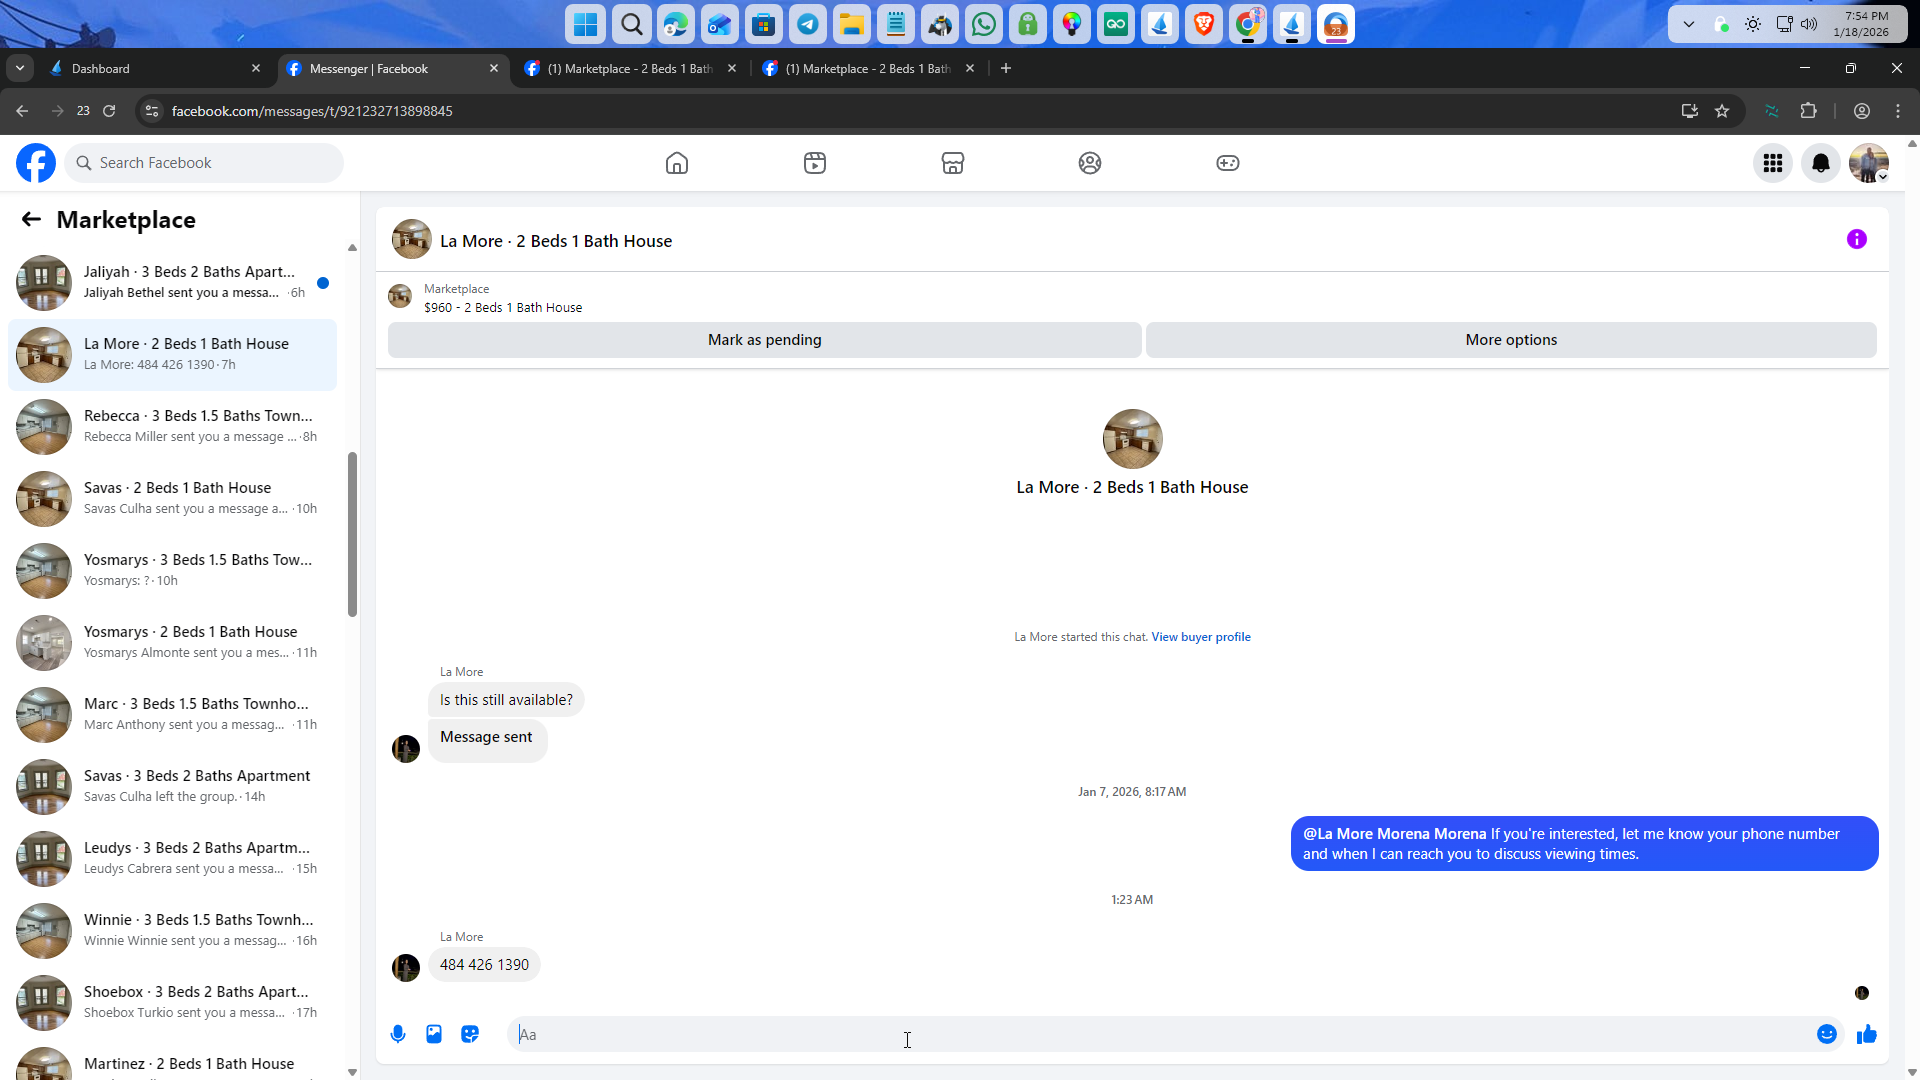
Task: Click the voice clip microphone icon
Action: [x=398, y=1034]
